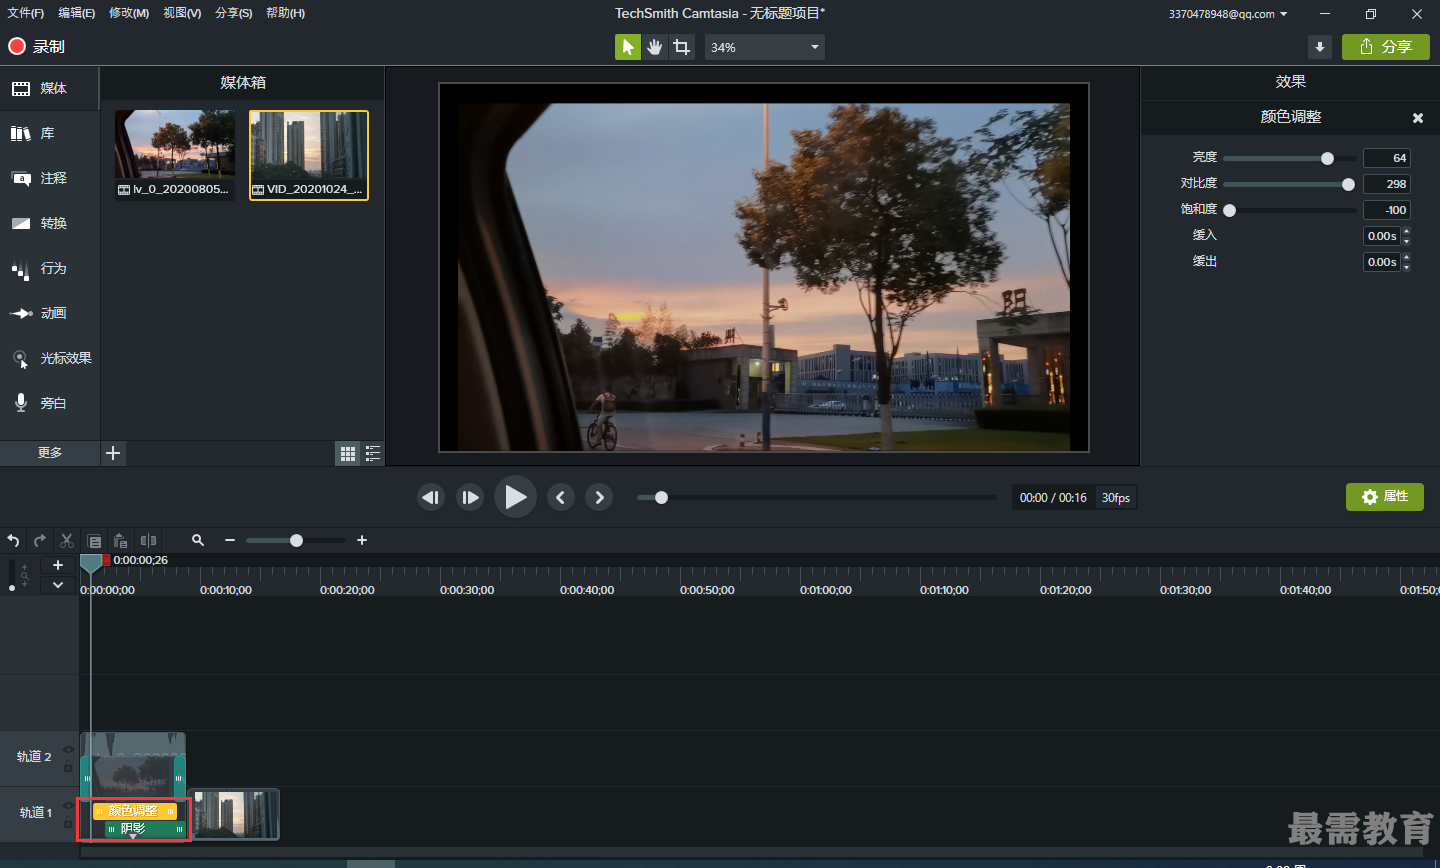Open the 修改(M) menu
The height and width of the screenshot is (868, 1440).
click(x=129, y=13)
